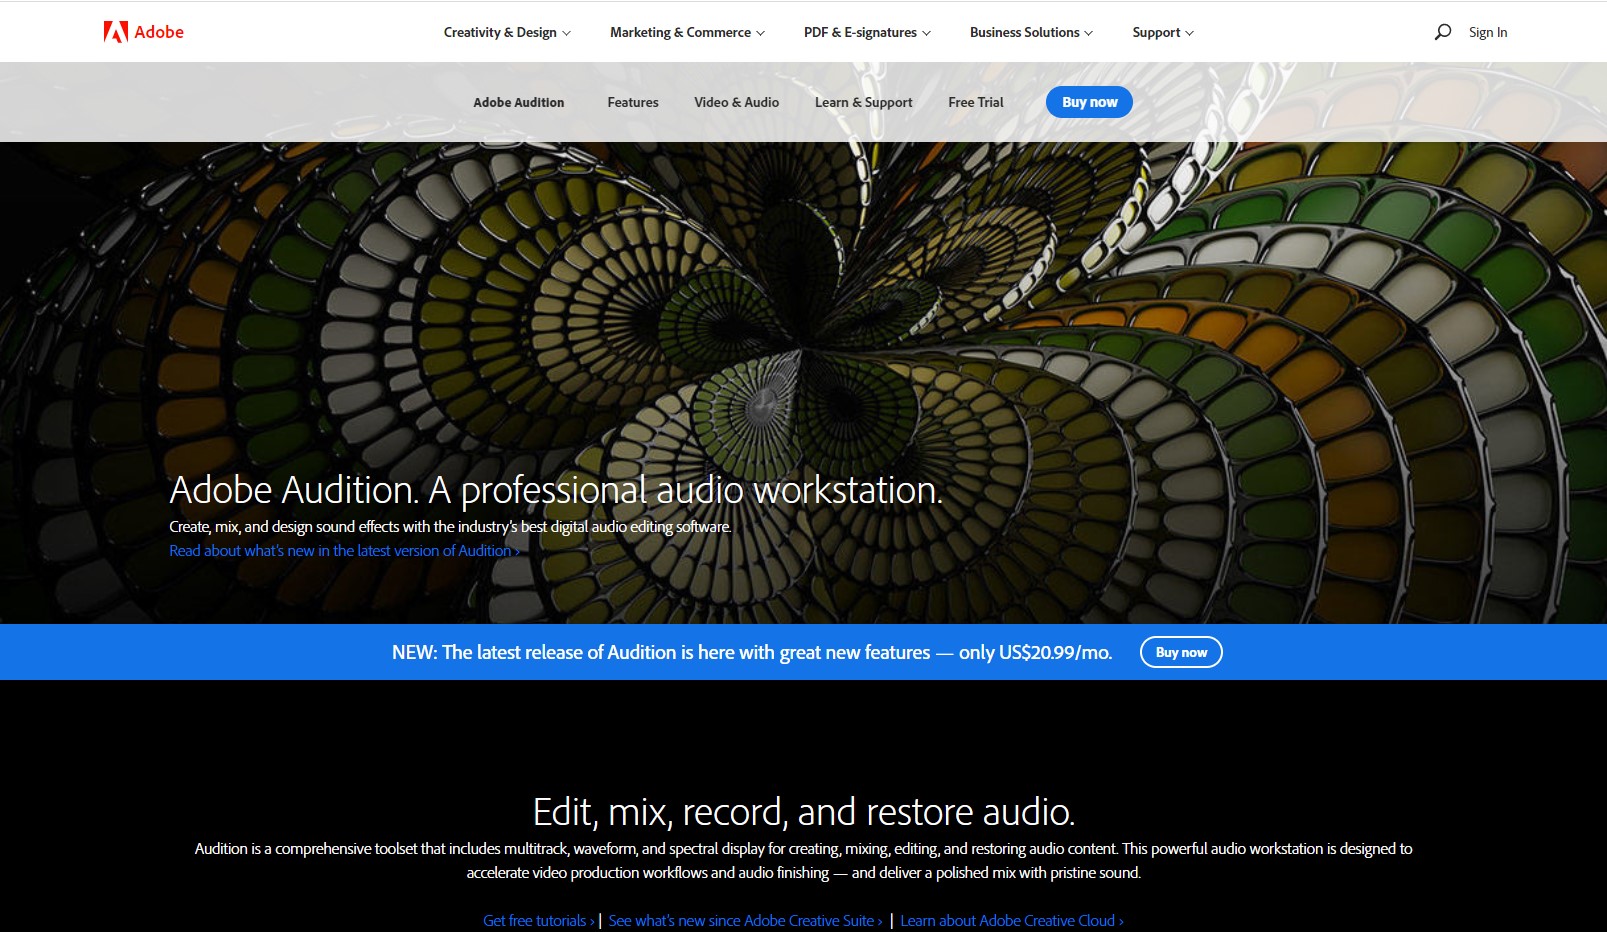This screenshot has height=932, width=1607.
Task: Expand the Creativity & Design menu
Action: (x=507, y=32)
